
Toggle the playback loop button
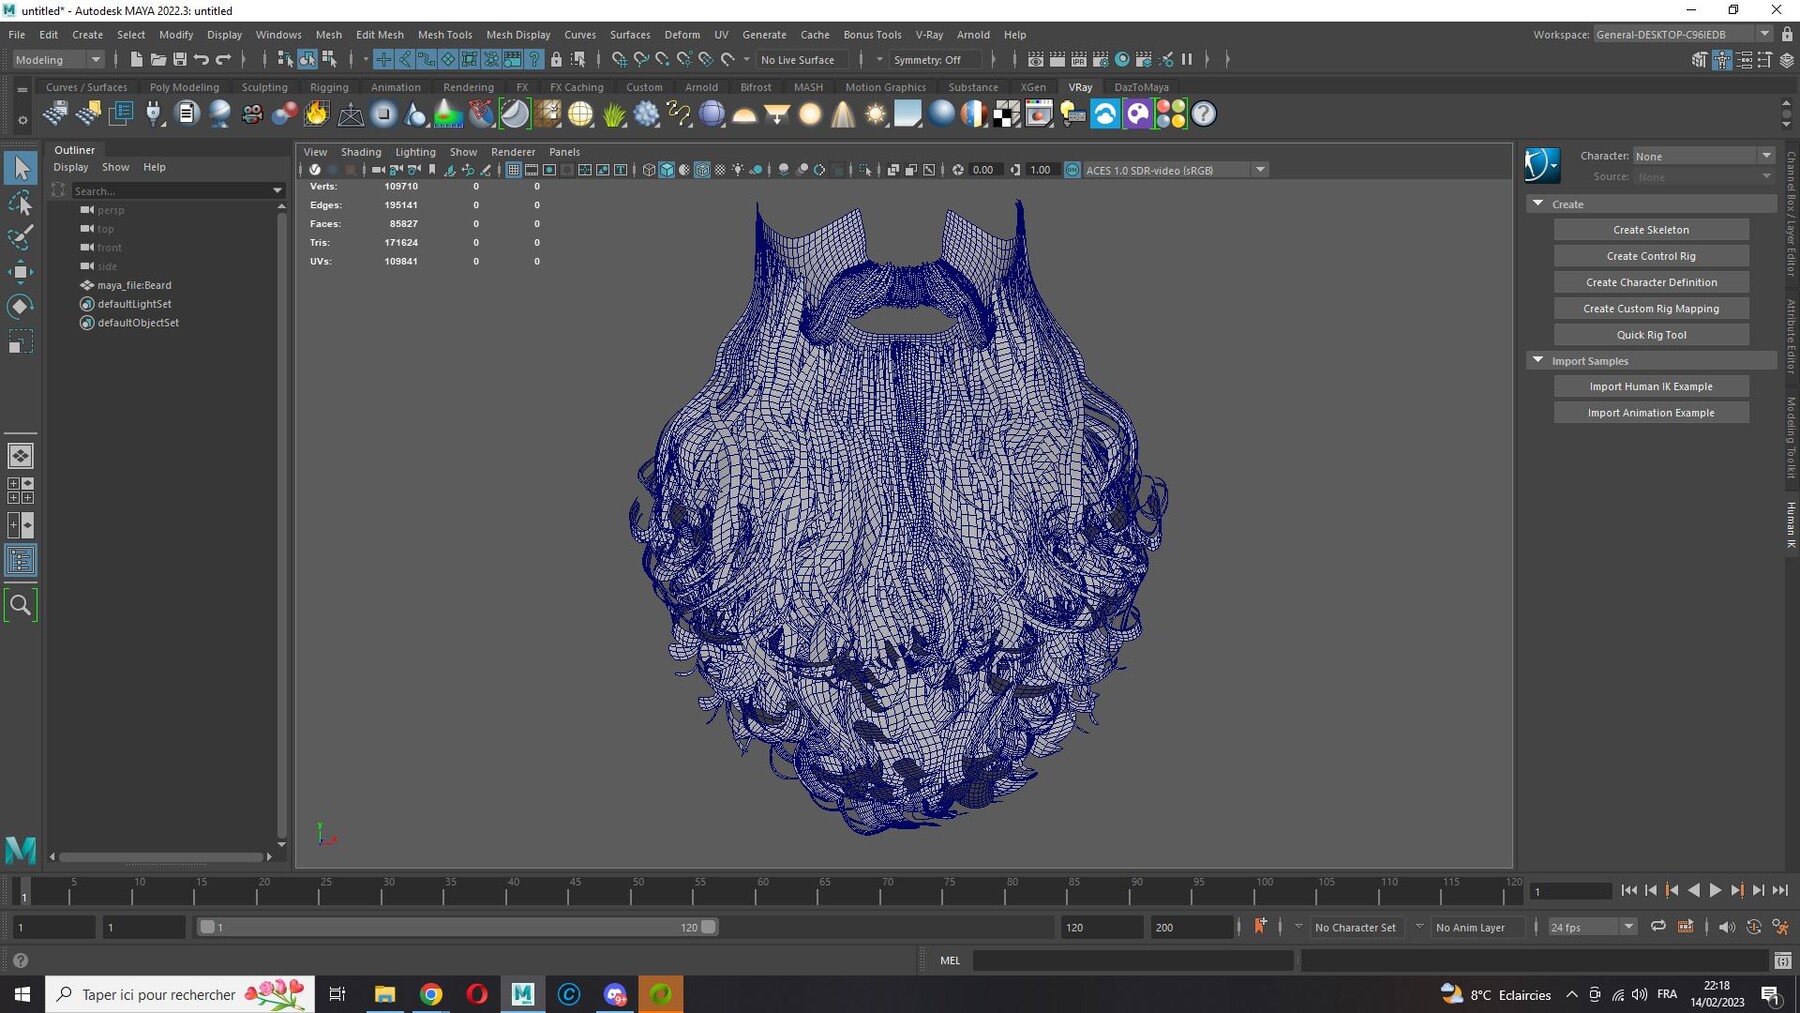click(x=1658, y=927)
